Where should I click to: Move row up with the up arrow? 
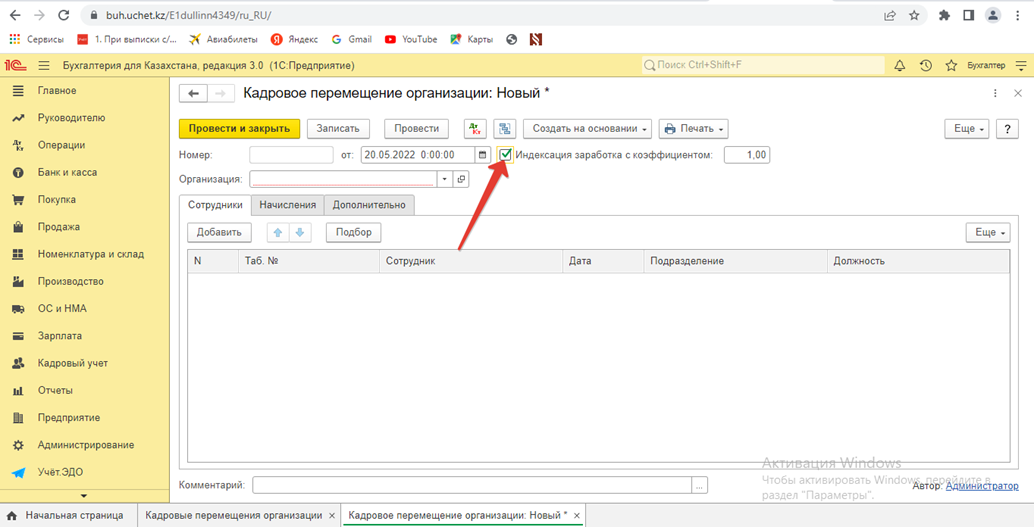(278, 232)
